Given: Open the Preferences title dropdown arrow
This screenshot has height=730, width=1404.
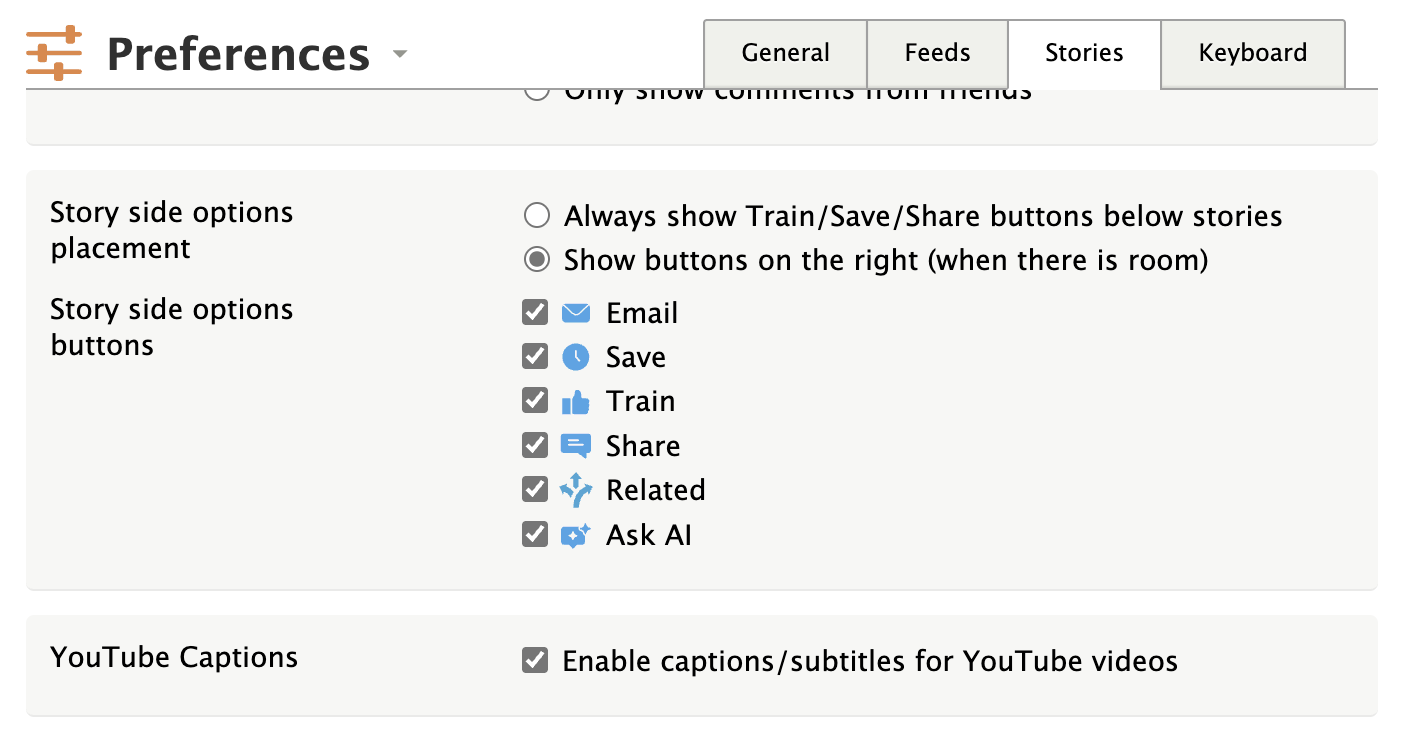Looking at the screenshot, I should coord(400,54).
